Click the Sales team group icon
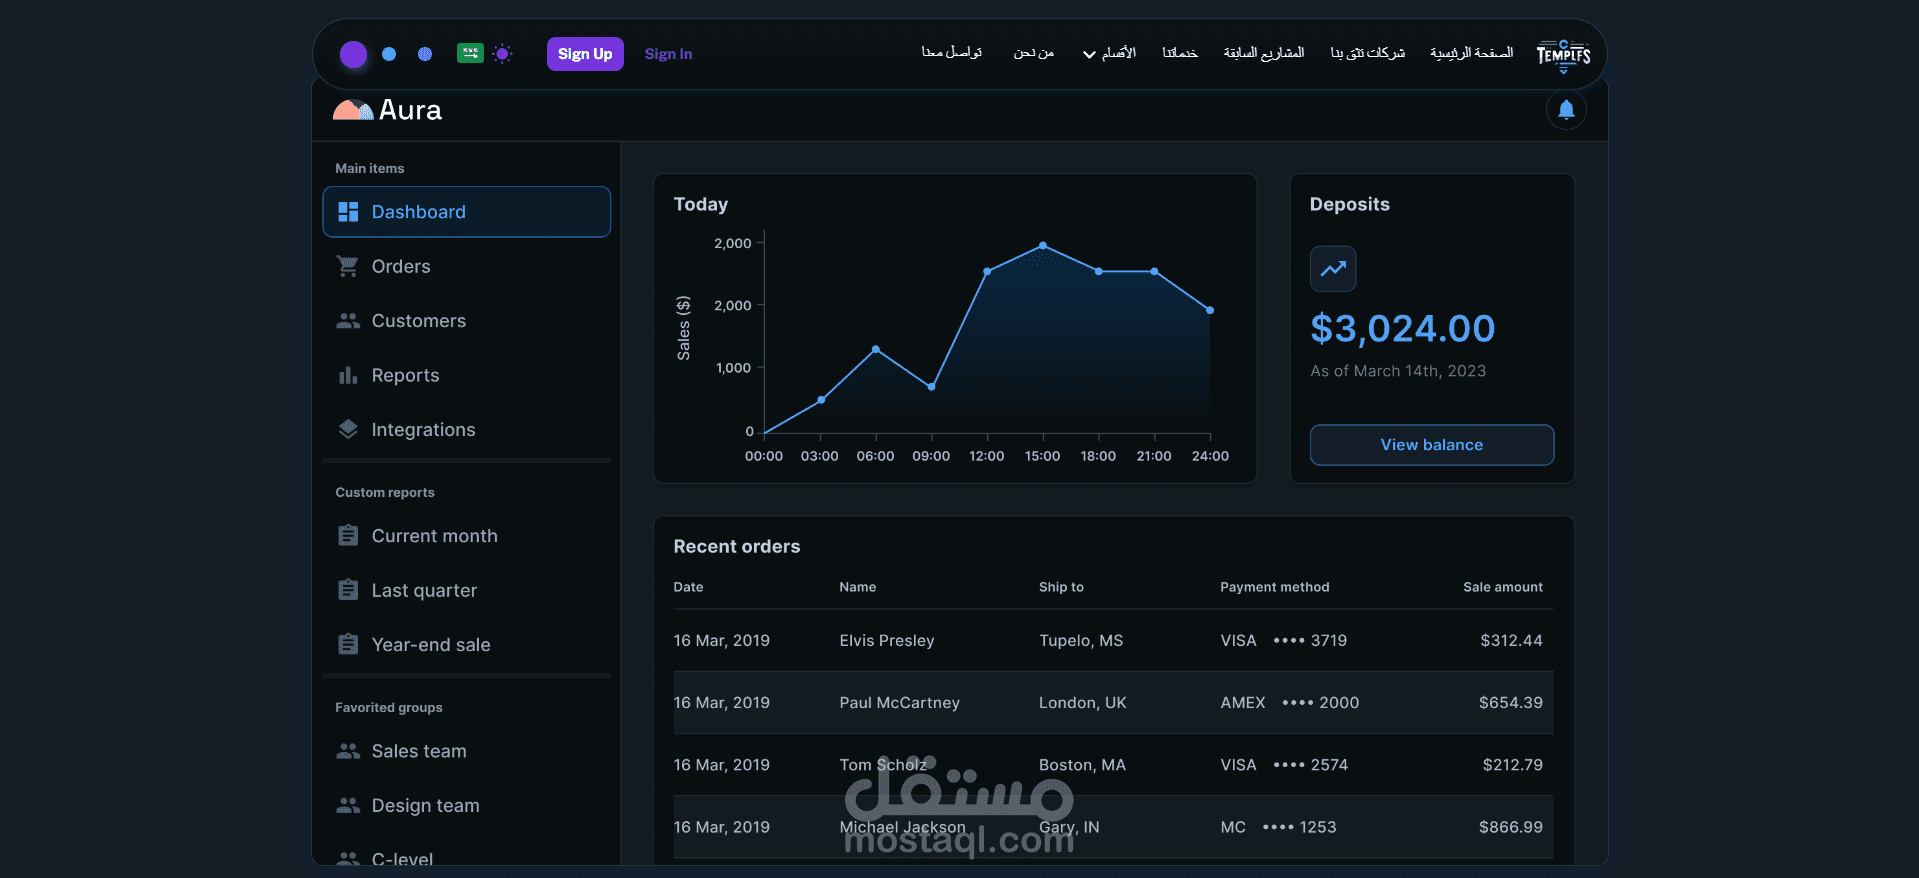Screen dimensions: 1919x878 348,751
